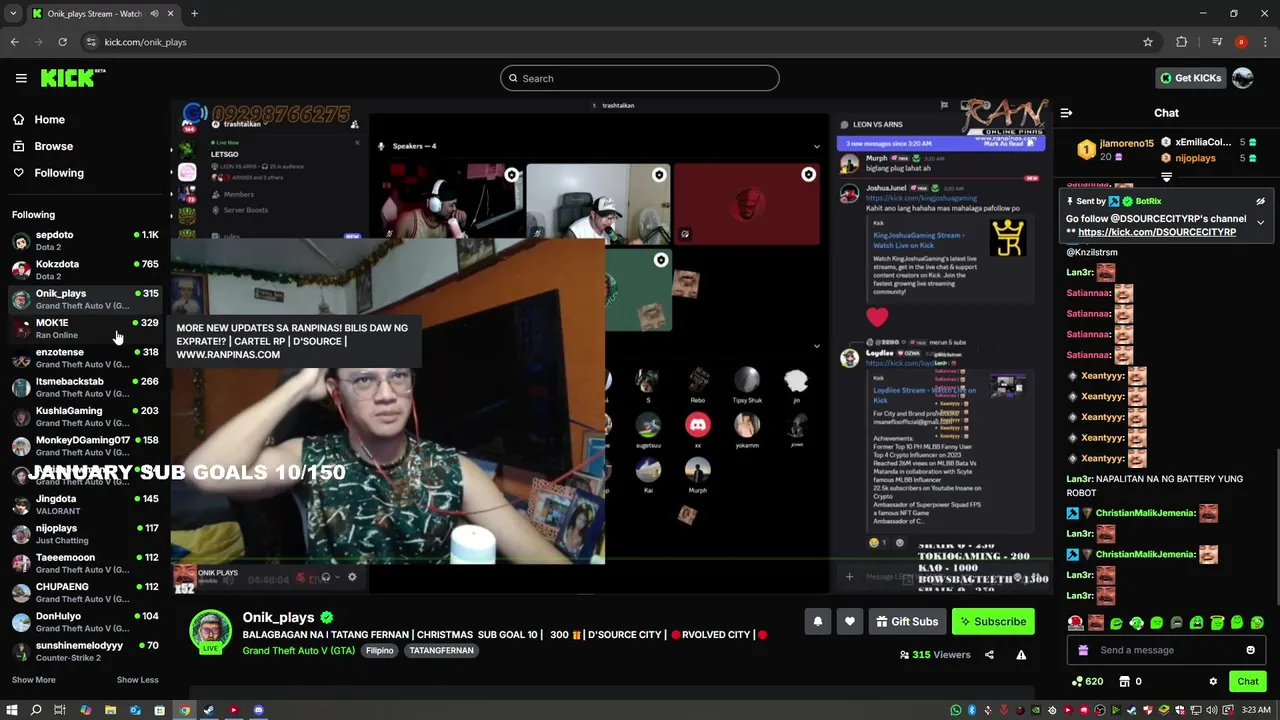Open the user profile avatar menu
The height and width of the screenshot is (720, 1280).
pos(1243,78)
